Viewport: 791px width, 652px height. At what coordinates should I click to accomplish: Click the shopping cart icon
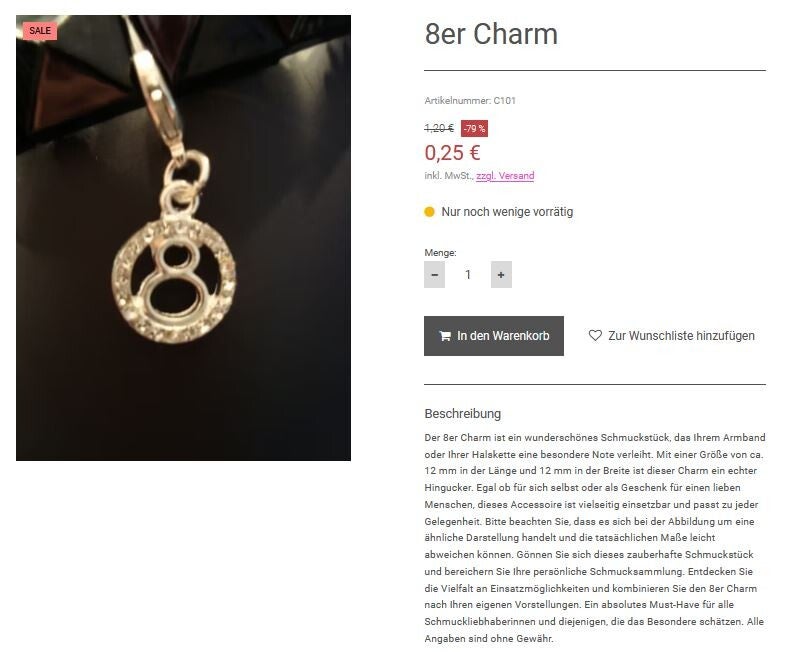[x=444, y=336]
